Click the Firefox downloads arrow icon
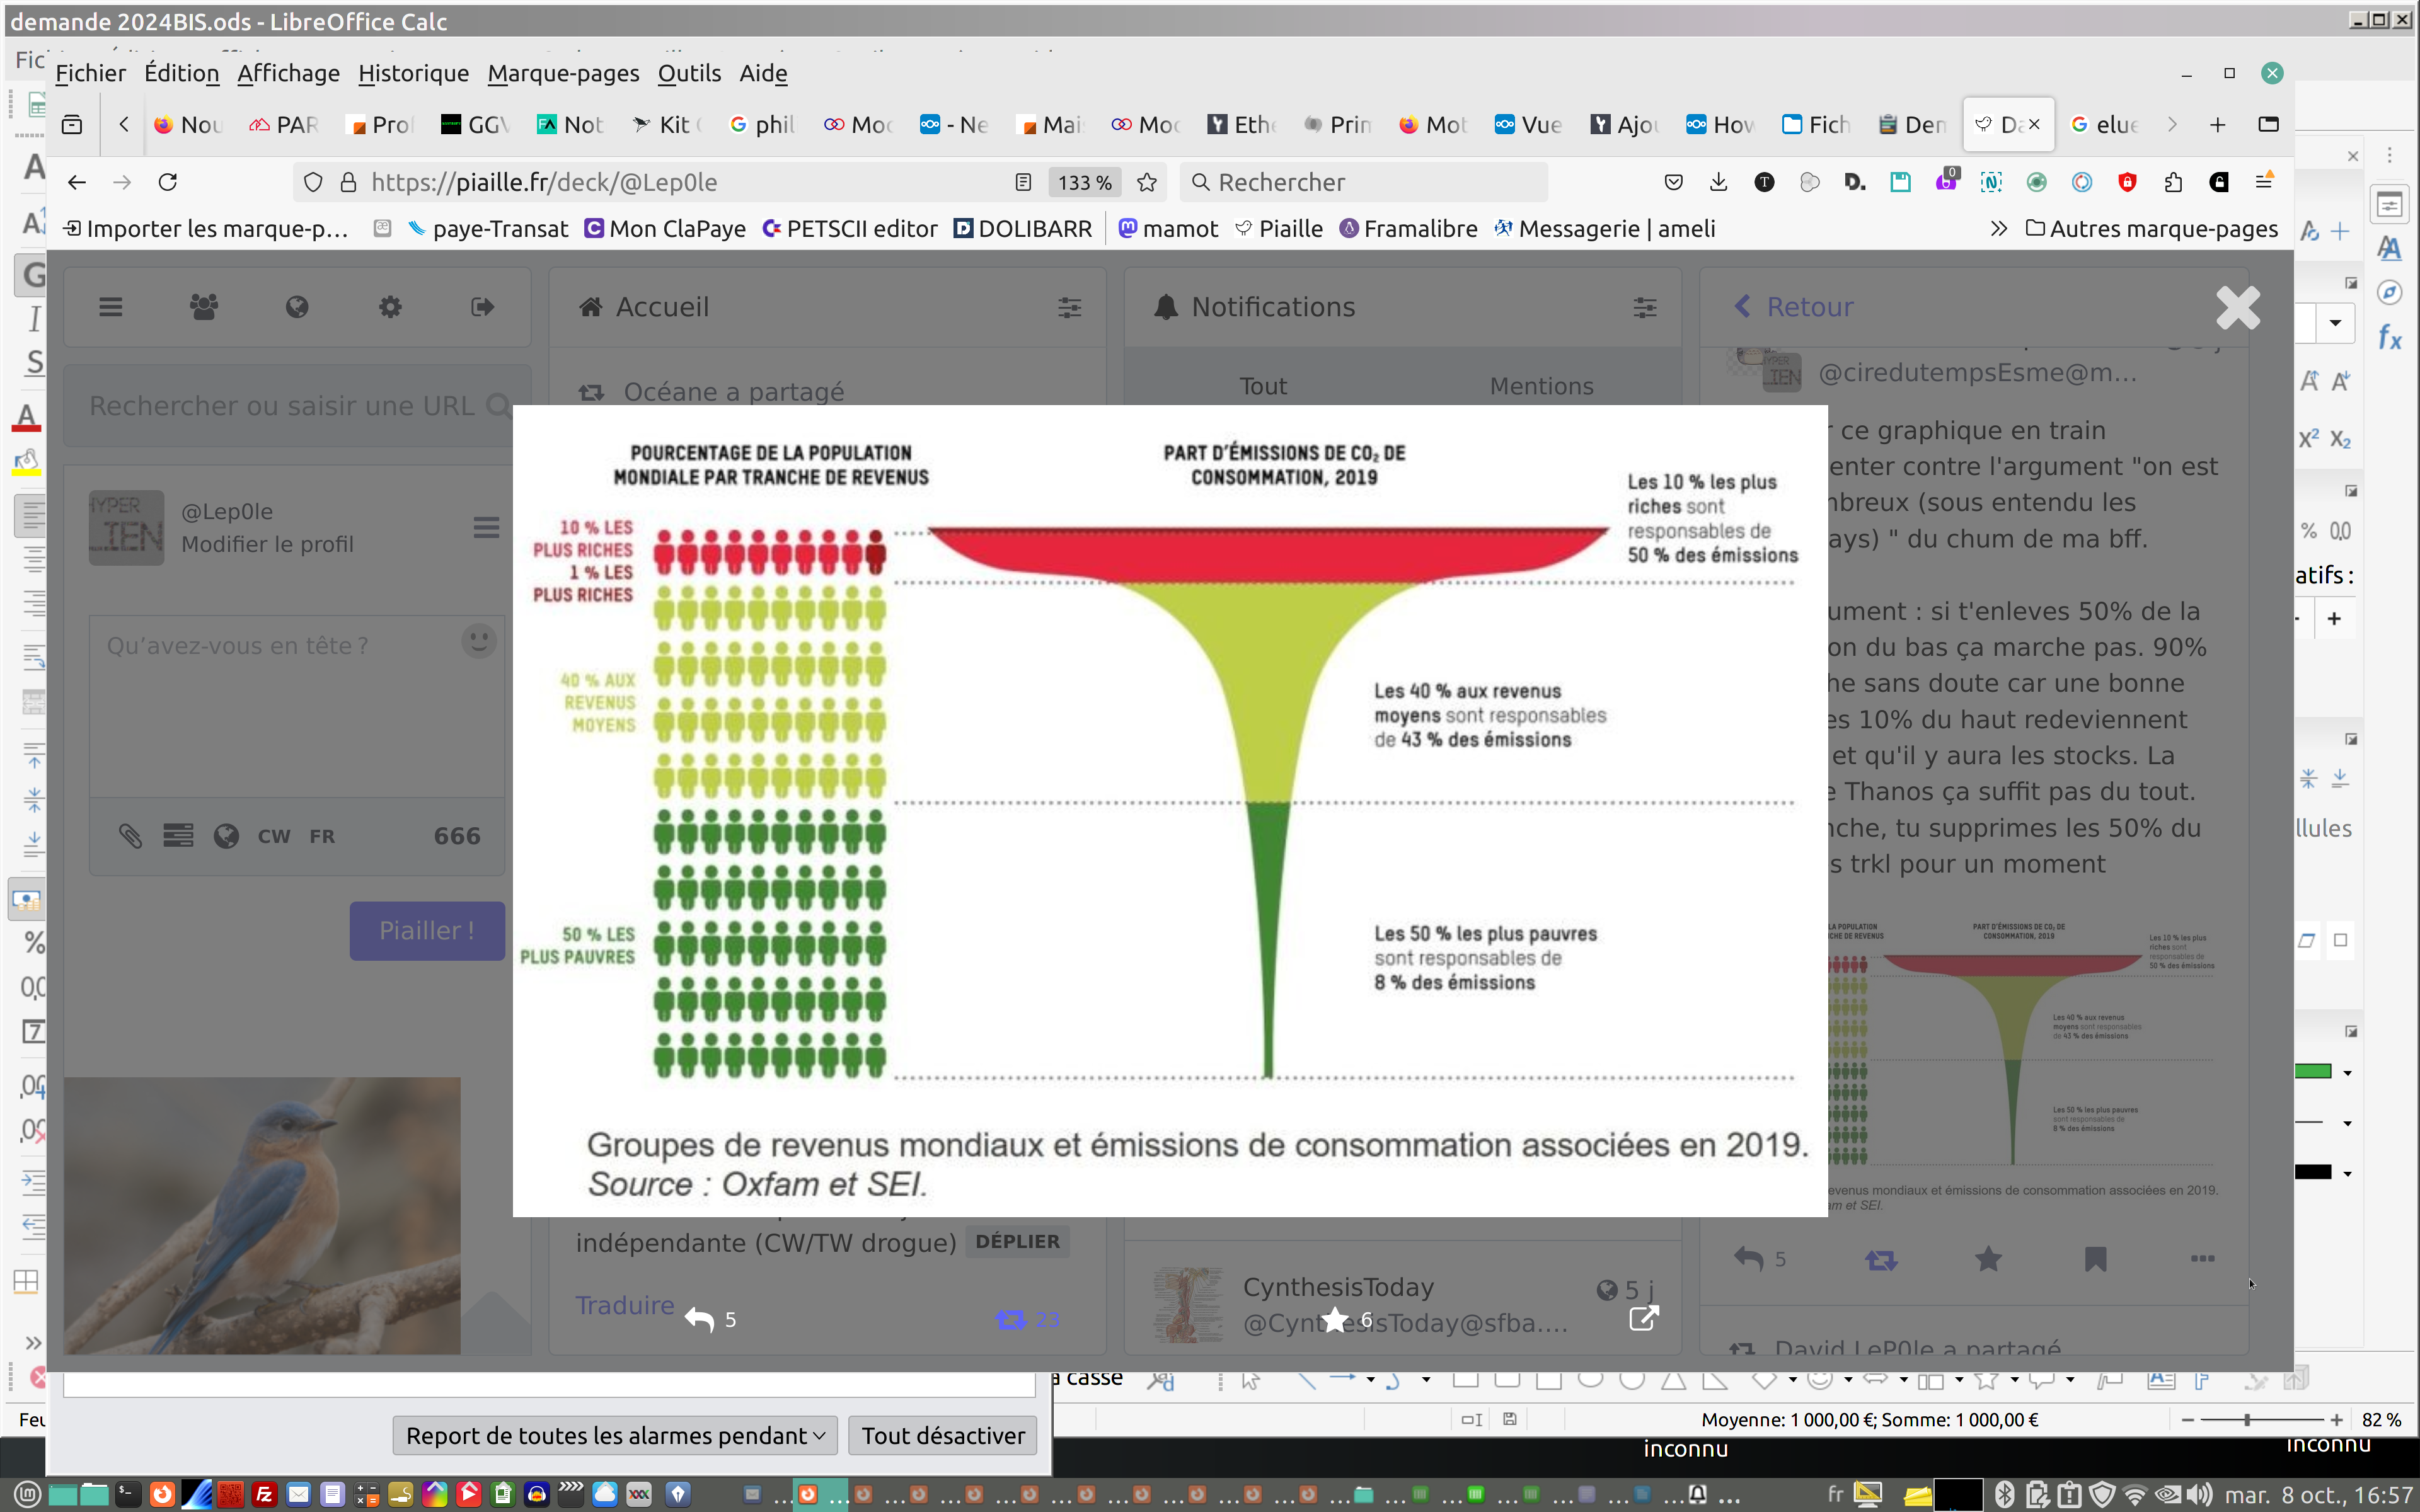The height and width of the screenshot is (1512, 2420). 1718,182
